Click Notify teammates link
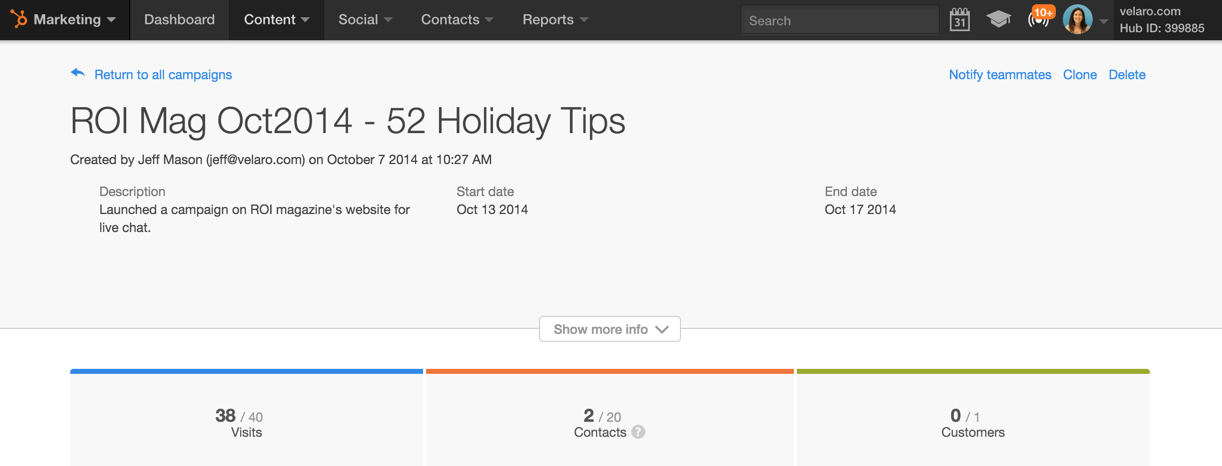Viewport: 1222px width, 466px height. tap(1000, 74)
